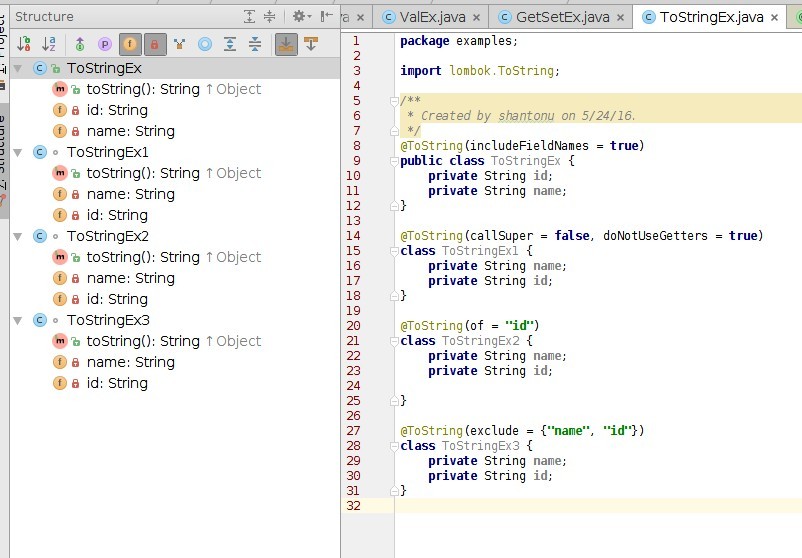Fold the ToStringEx2 class at line 21
Viewport: 802px width, 558px height.
coord(394,342)
